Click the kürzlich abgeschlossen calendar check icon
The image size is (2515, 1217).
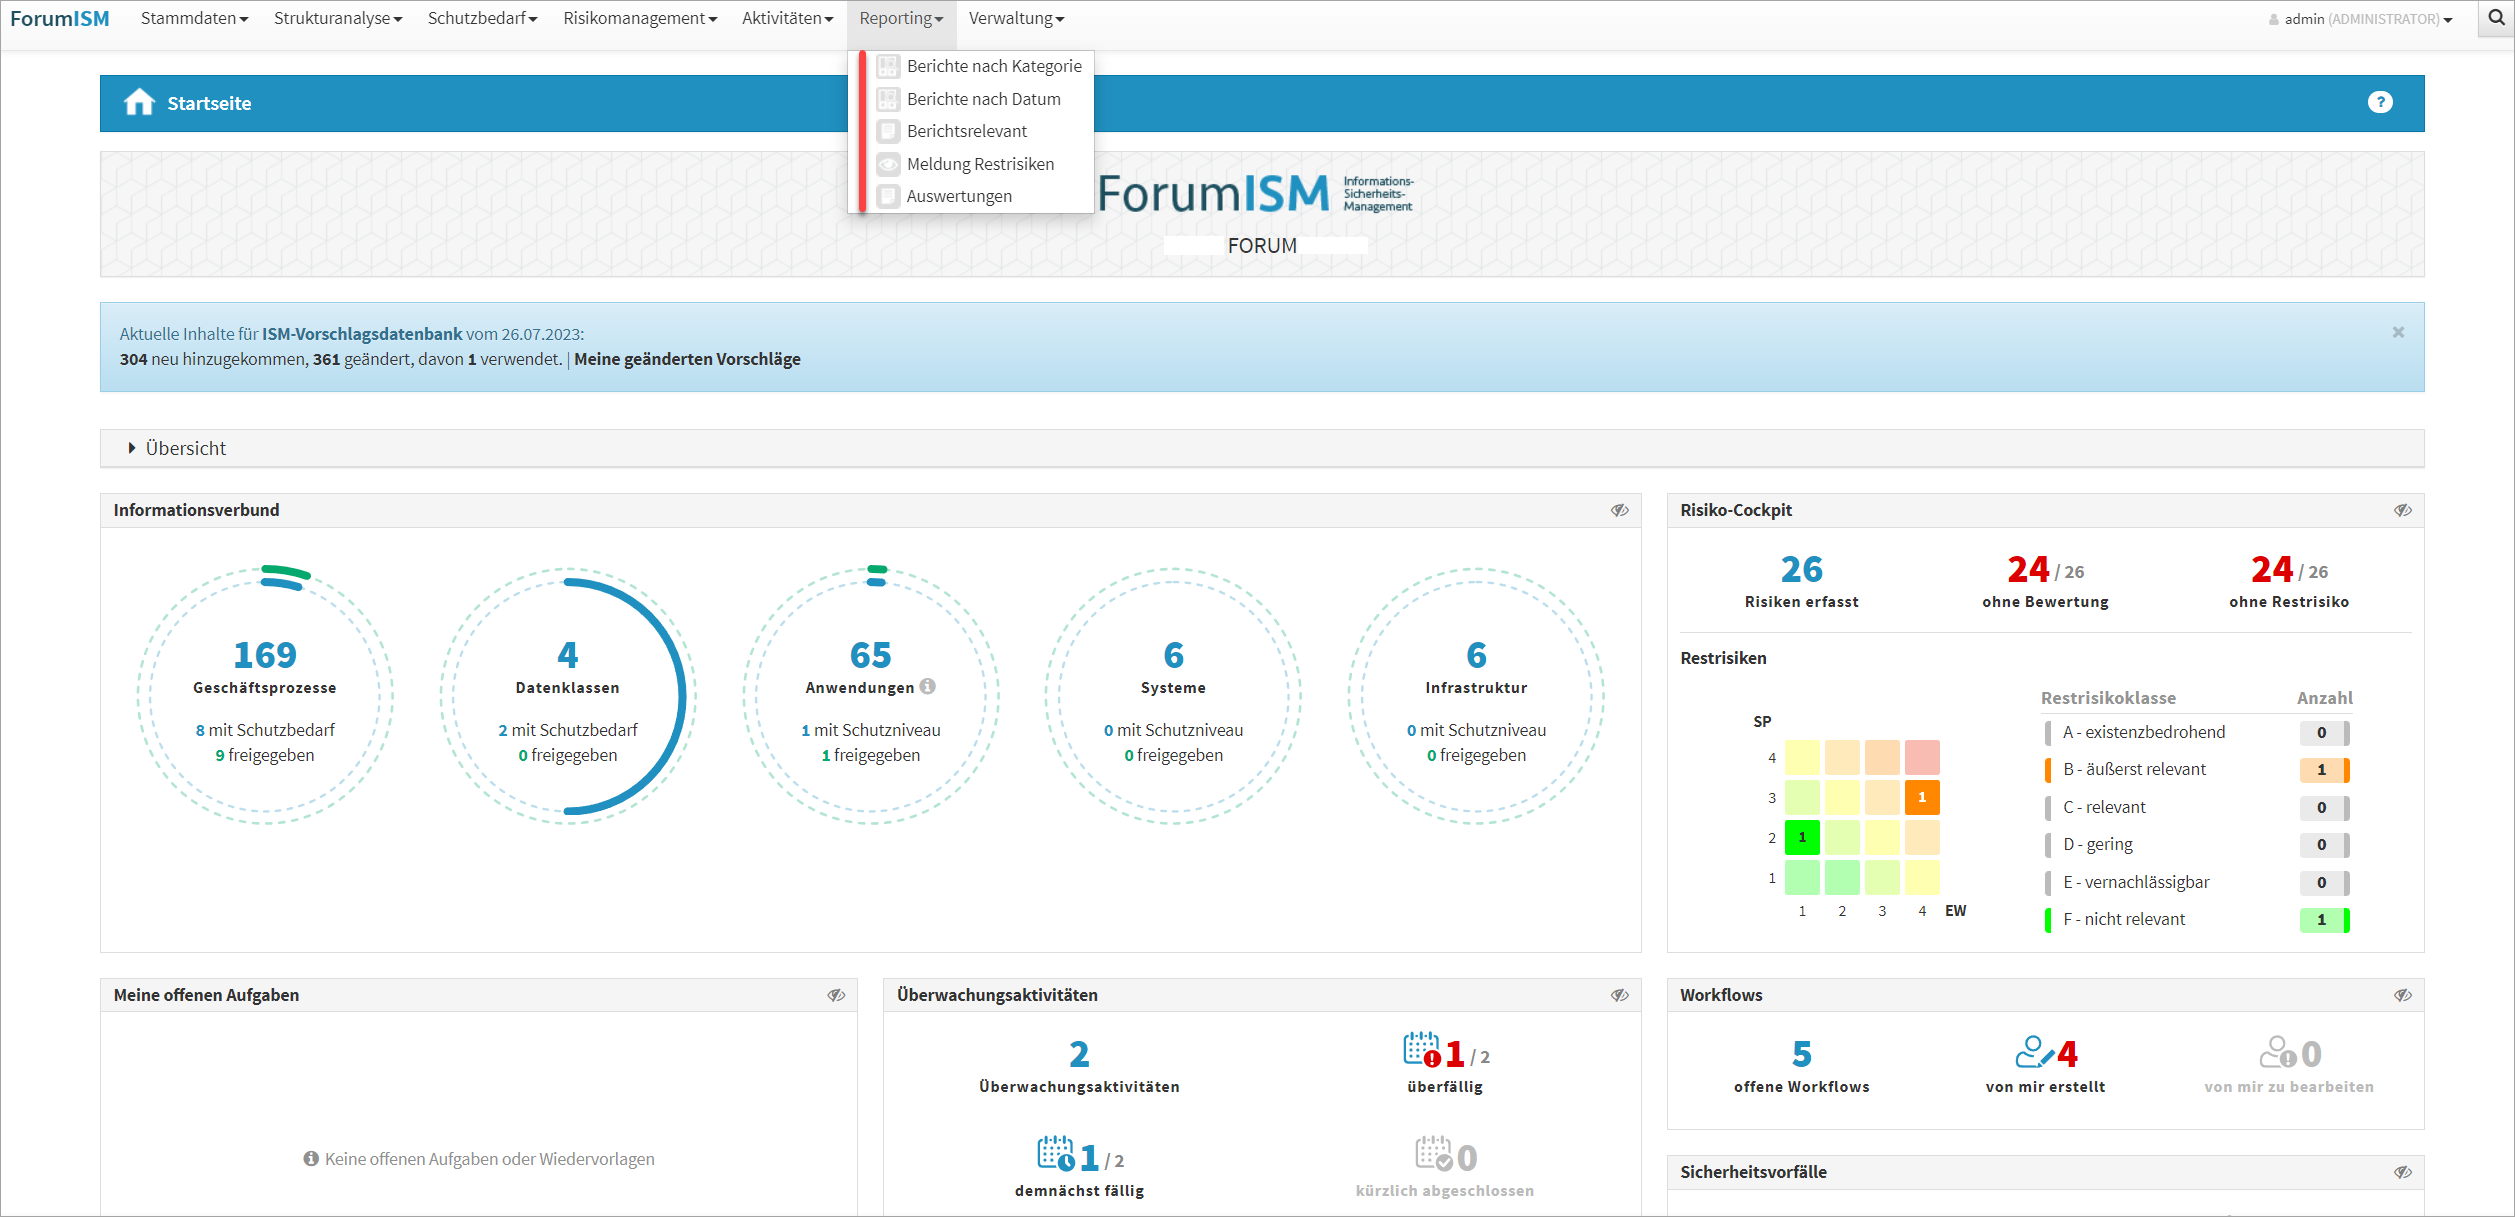pyautogui.click(x=1433, y=1155)
